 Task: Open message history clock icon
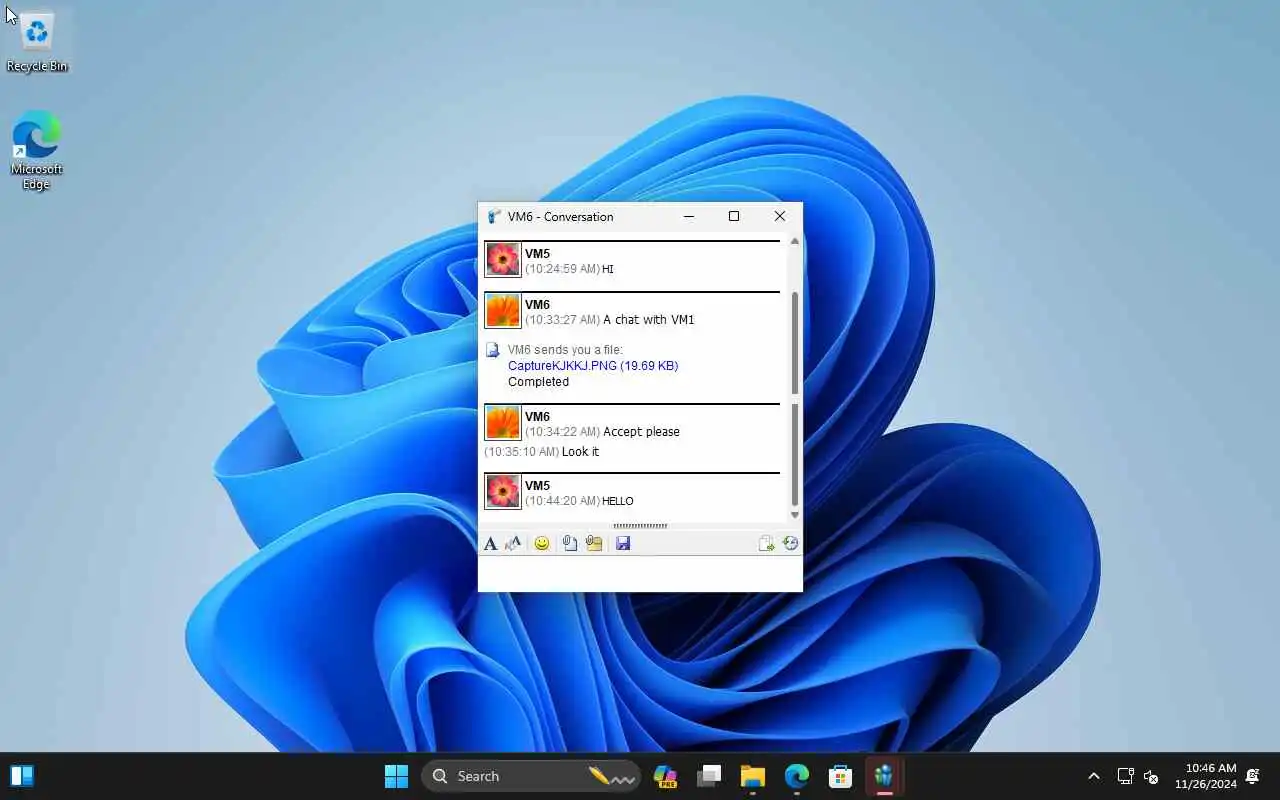tap(790, 544)
